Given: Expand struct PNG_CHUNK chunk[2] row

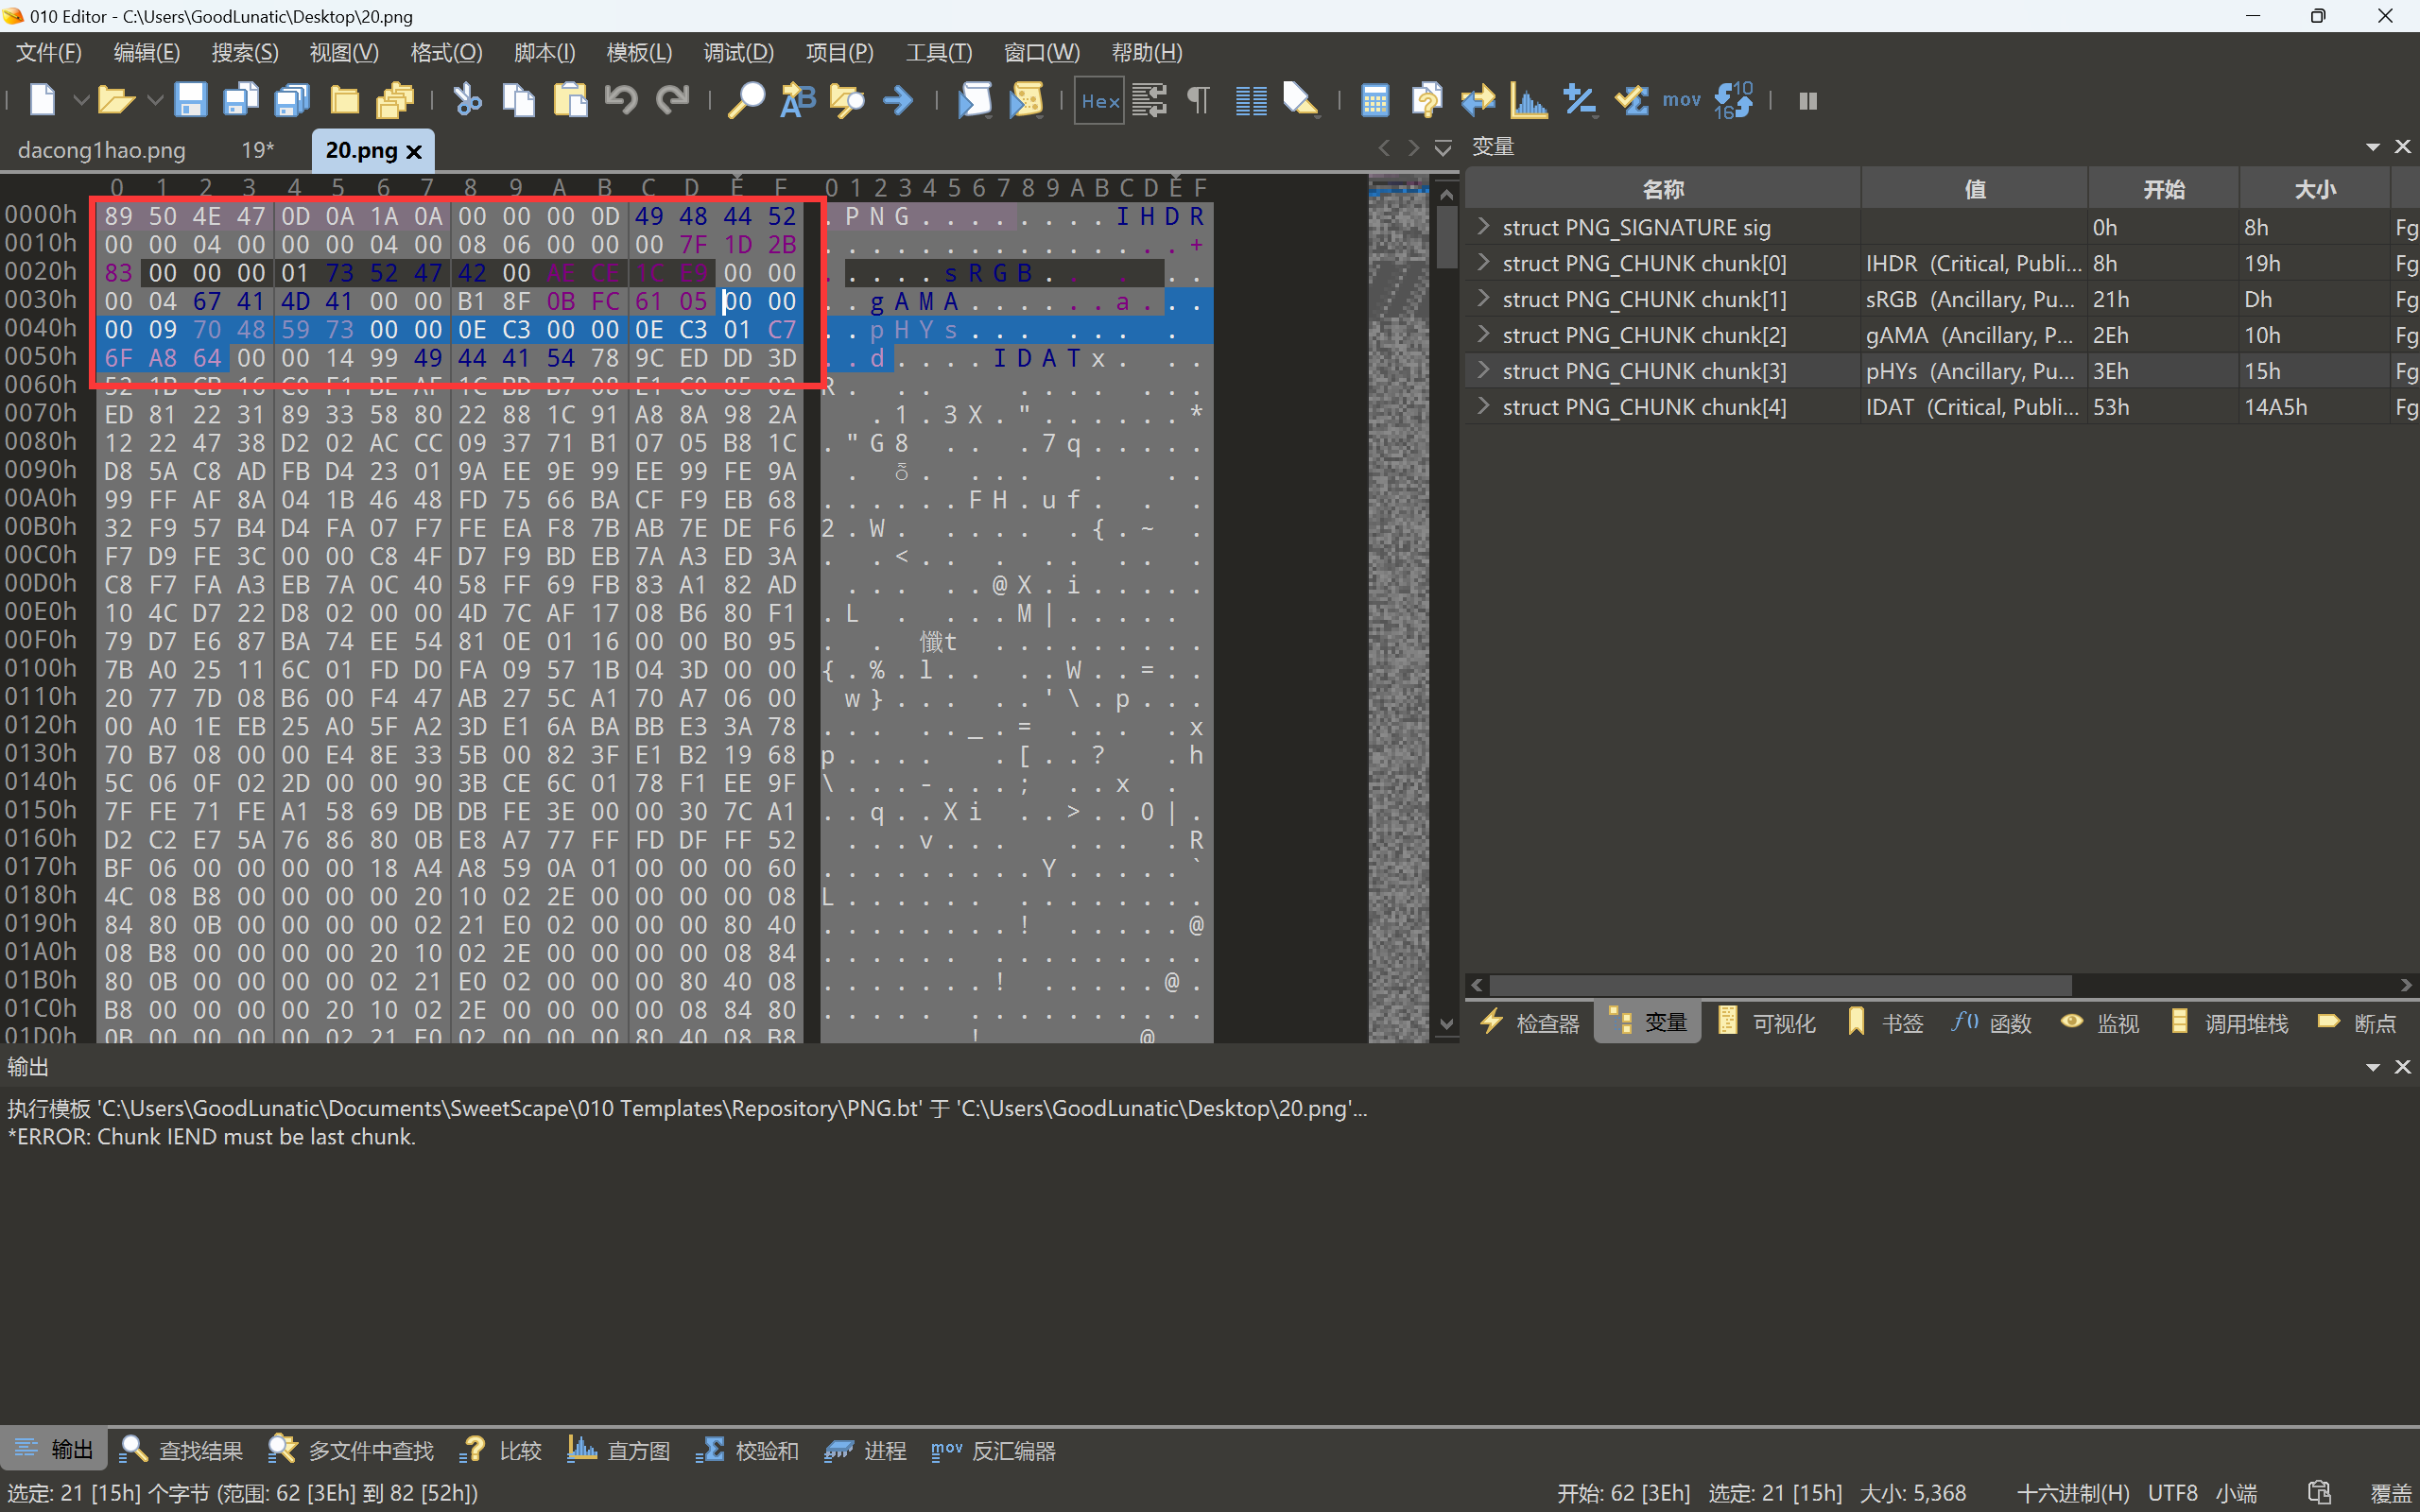Looking at the screenshot, I should (x=1483, y=335).
